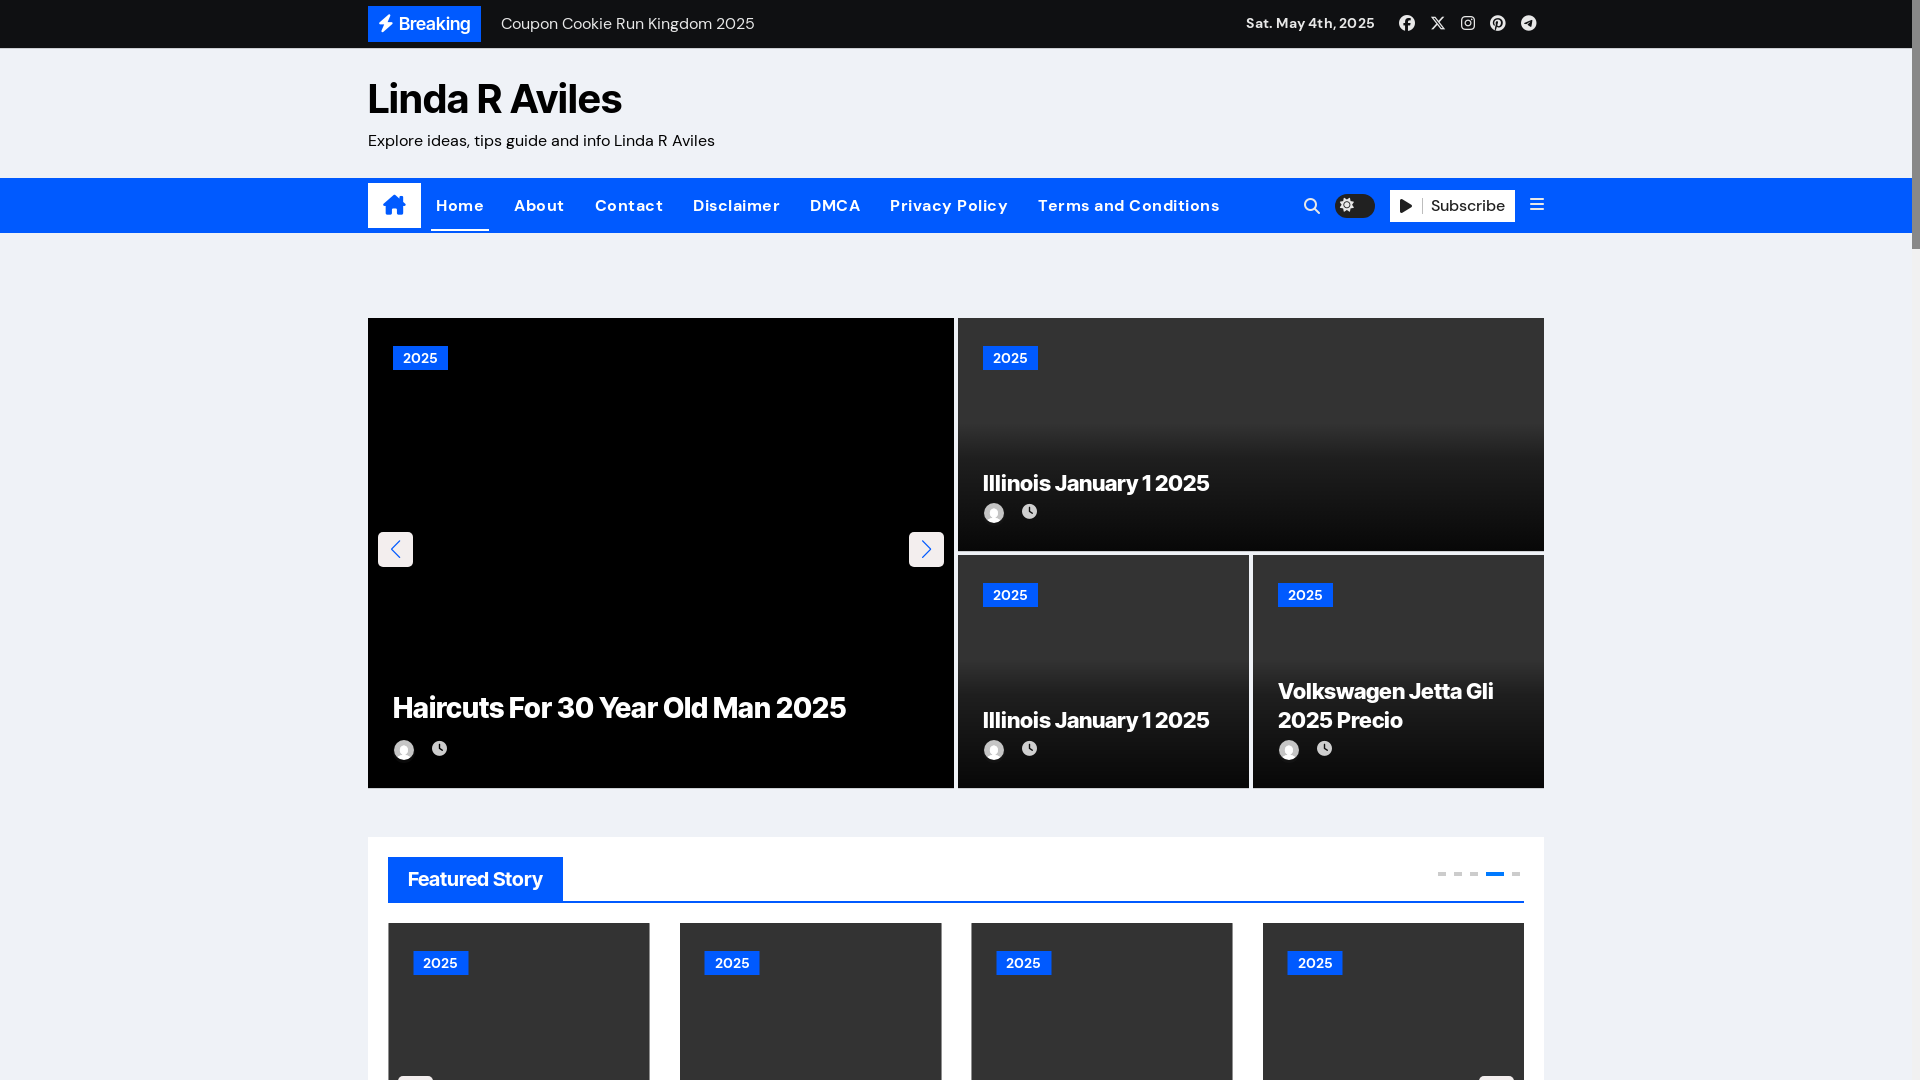Select the active fourth pagination dot

click(x=1495, y=874)
